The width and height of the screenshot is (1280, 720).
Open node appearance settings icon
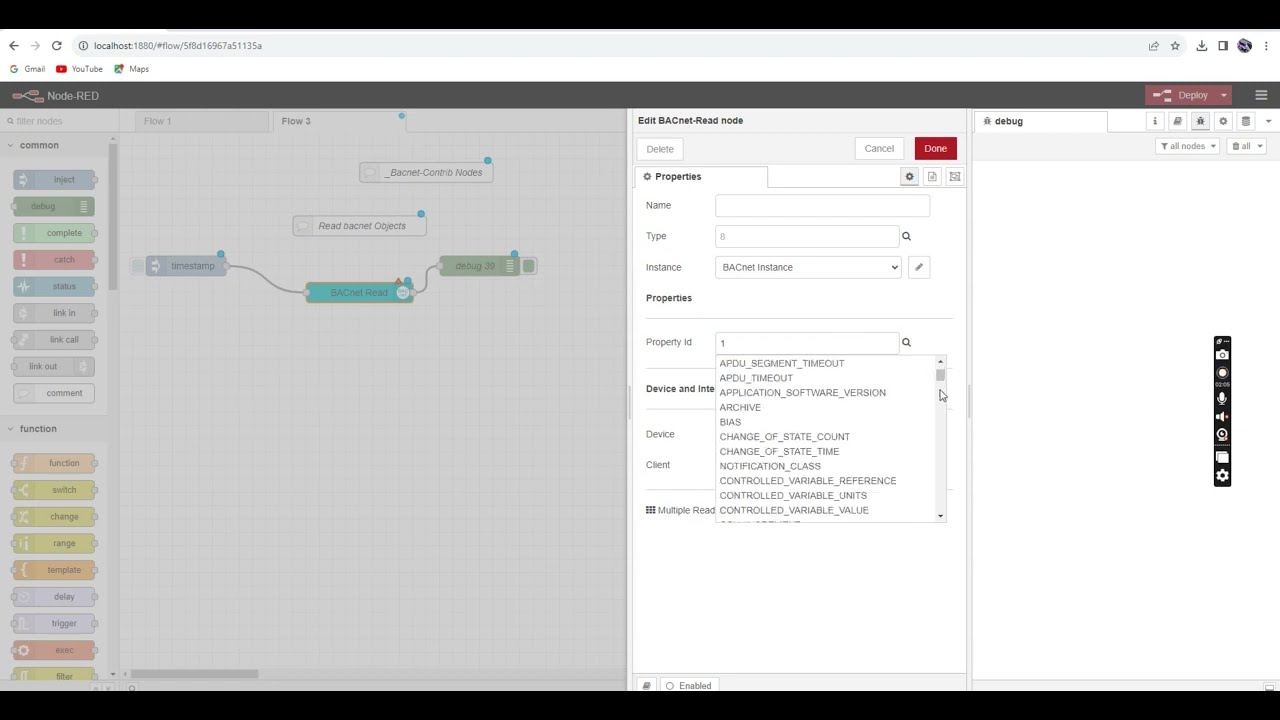coord(955,177)
